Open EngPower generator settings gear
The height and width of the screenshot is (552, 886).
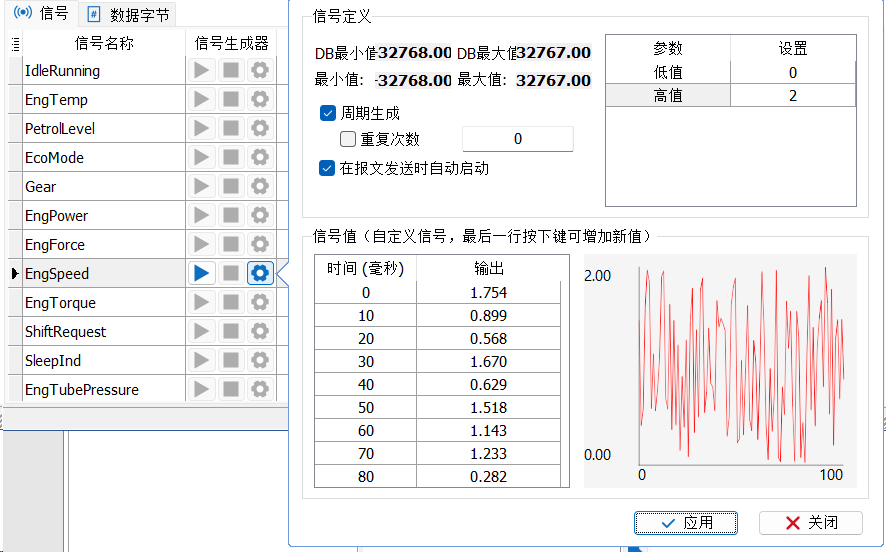click(x=260, y=215)
